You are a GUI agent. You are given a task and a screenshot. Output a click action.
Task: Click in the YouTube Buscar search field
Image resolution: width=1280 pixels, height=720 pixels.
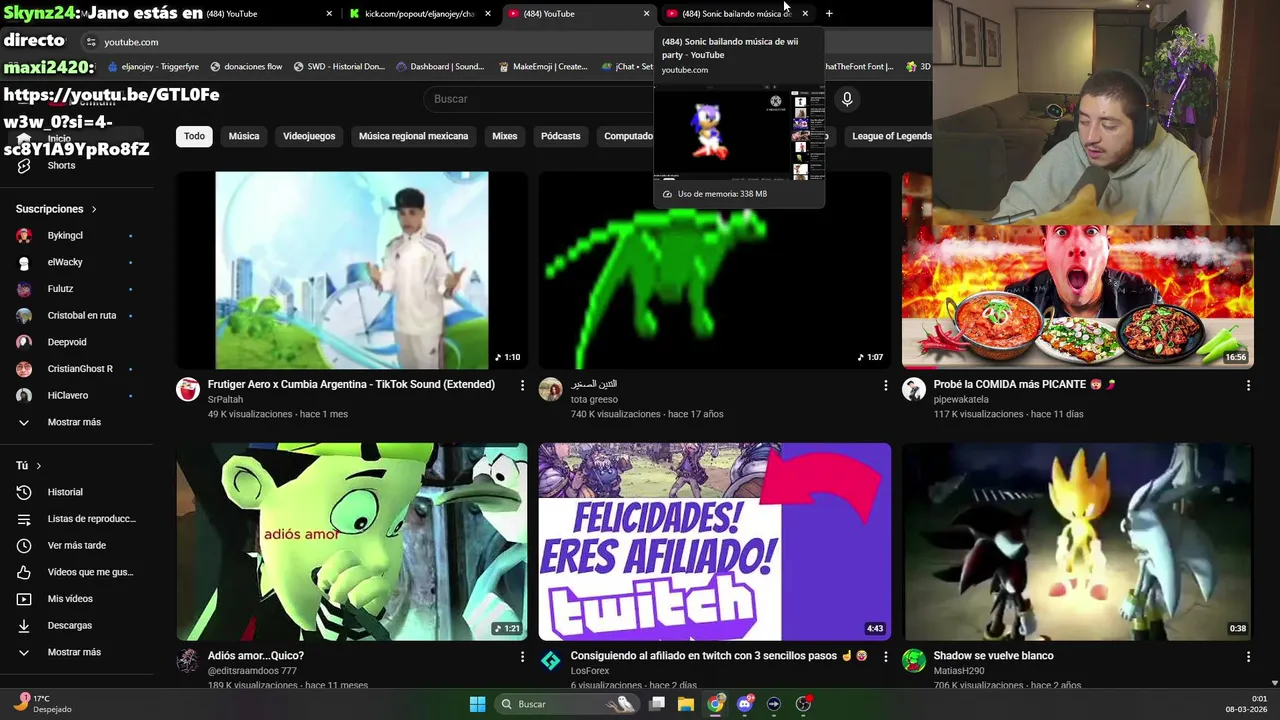(x=540, y=99)
